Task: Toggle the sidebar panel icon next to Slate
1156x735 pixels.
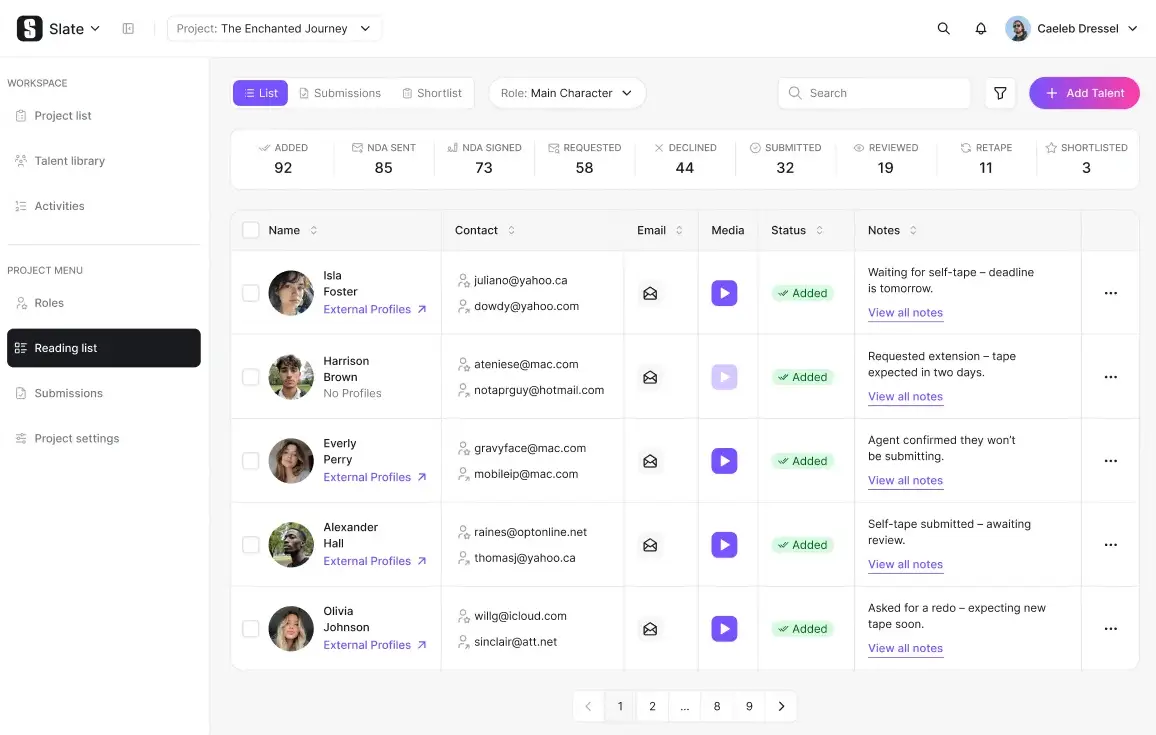Action: coord(128,28)
